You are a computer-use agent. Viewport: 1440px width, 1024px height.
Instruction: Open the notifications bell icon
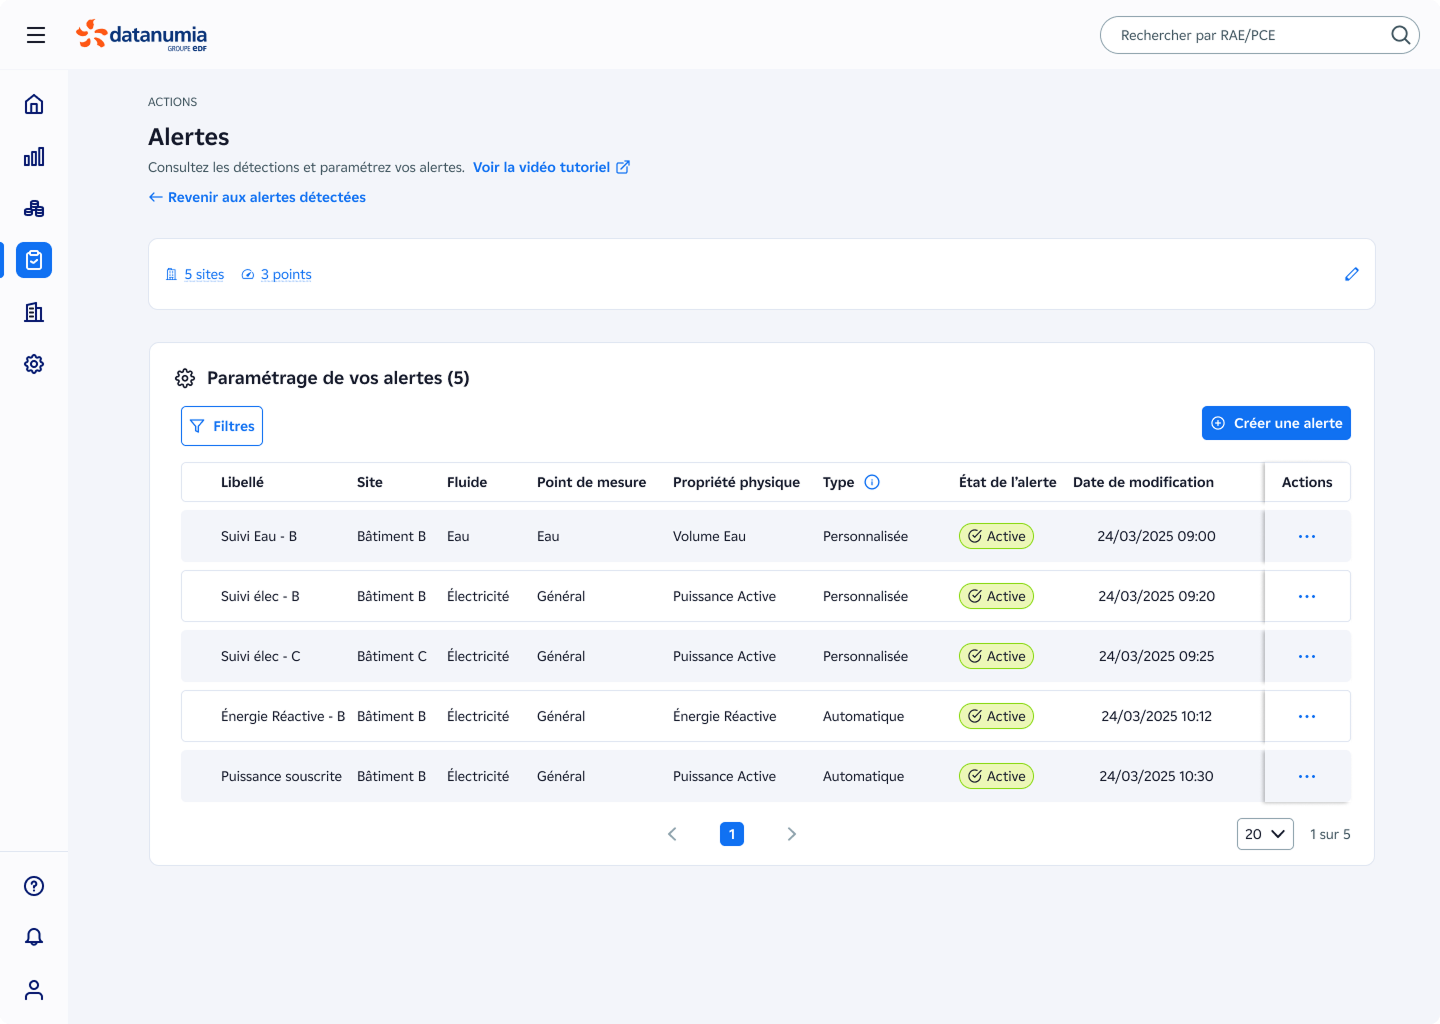[x=34, y=937]
